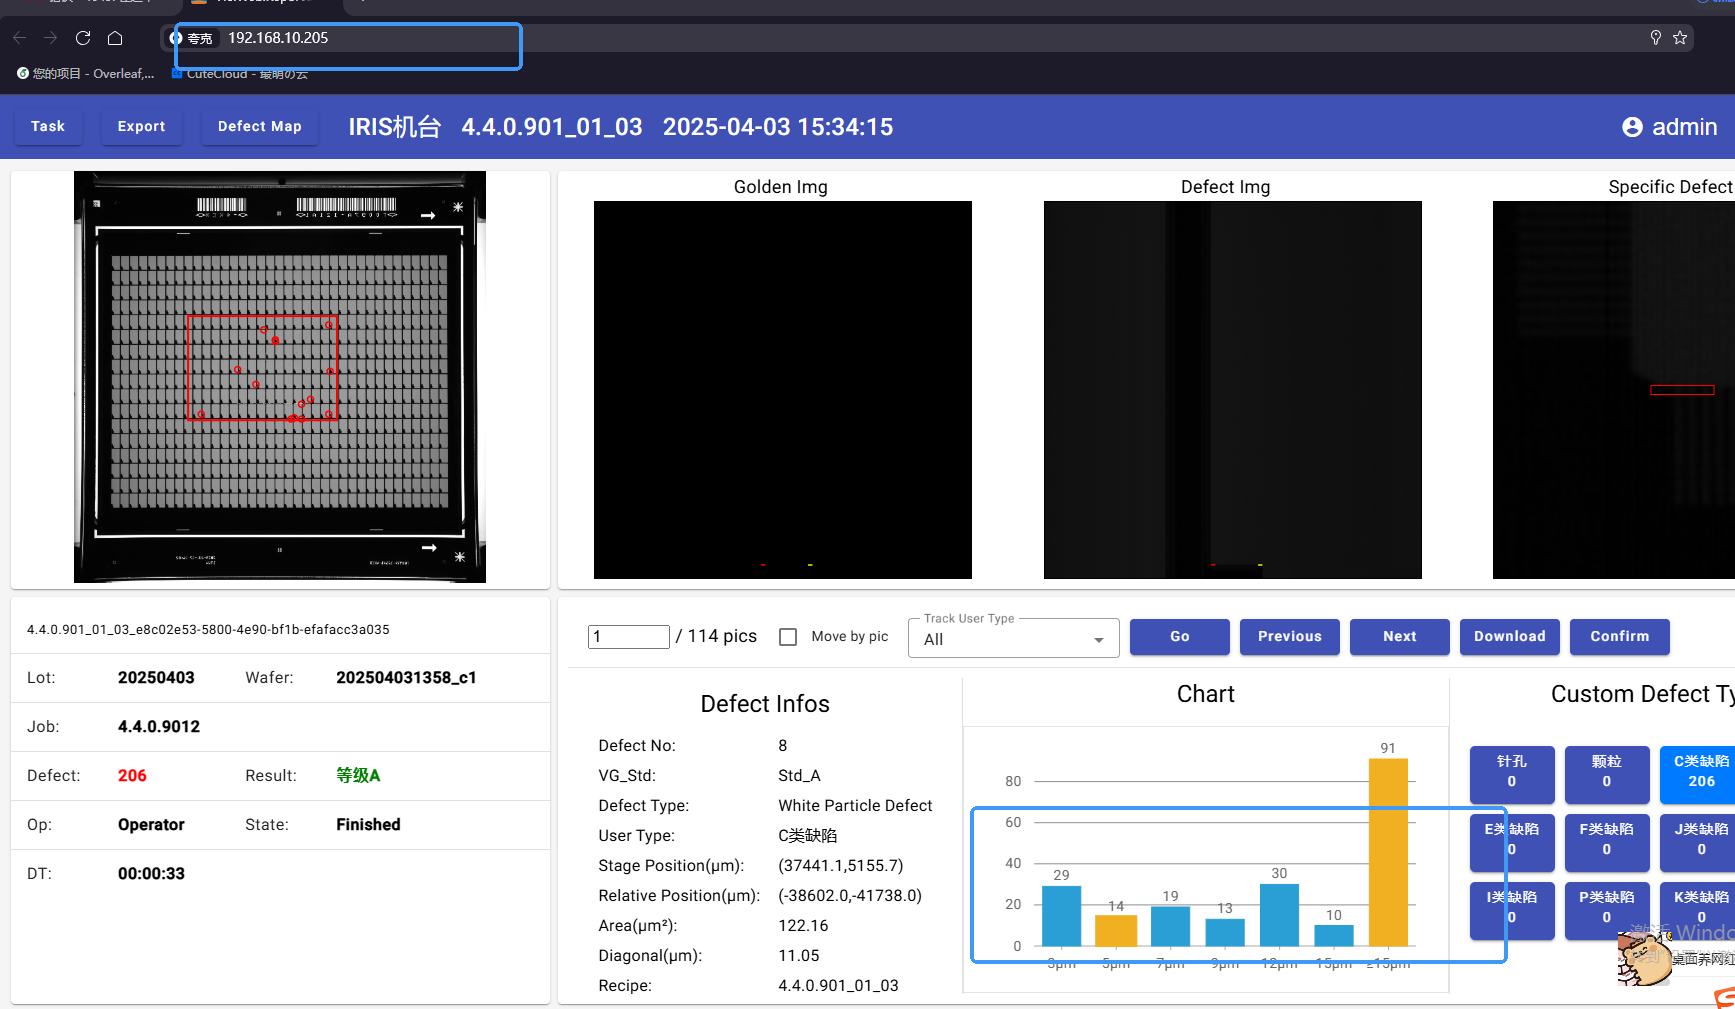Open the Task menu
Image resolution: width=1735 pixels, height=1009 pixels.
click(48, 127)
